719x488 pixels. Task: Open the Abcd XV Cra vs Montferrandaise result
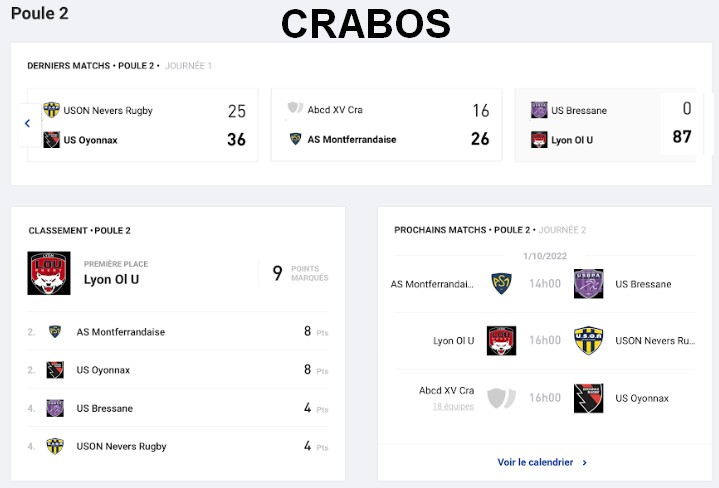(387, 125)
